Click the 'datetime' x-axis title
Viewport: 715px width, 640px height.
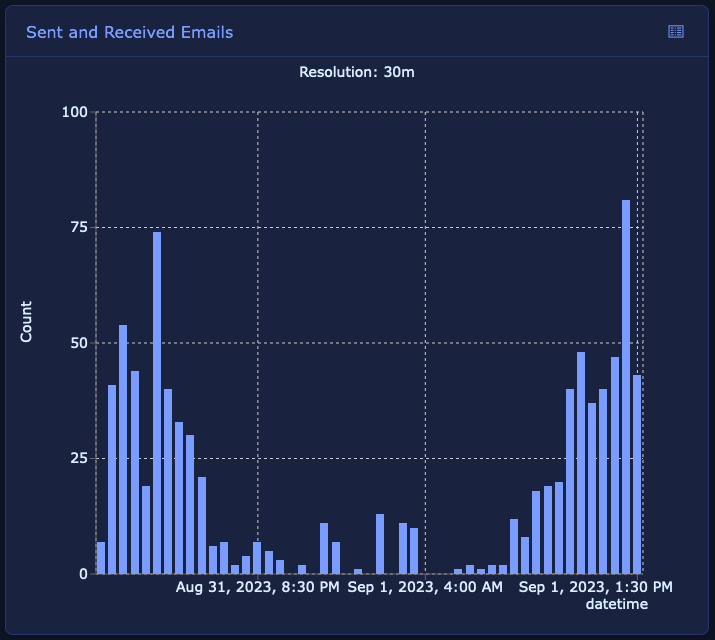tap(616, 604)
